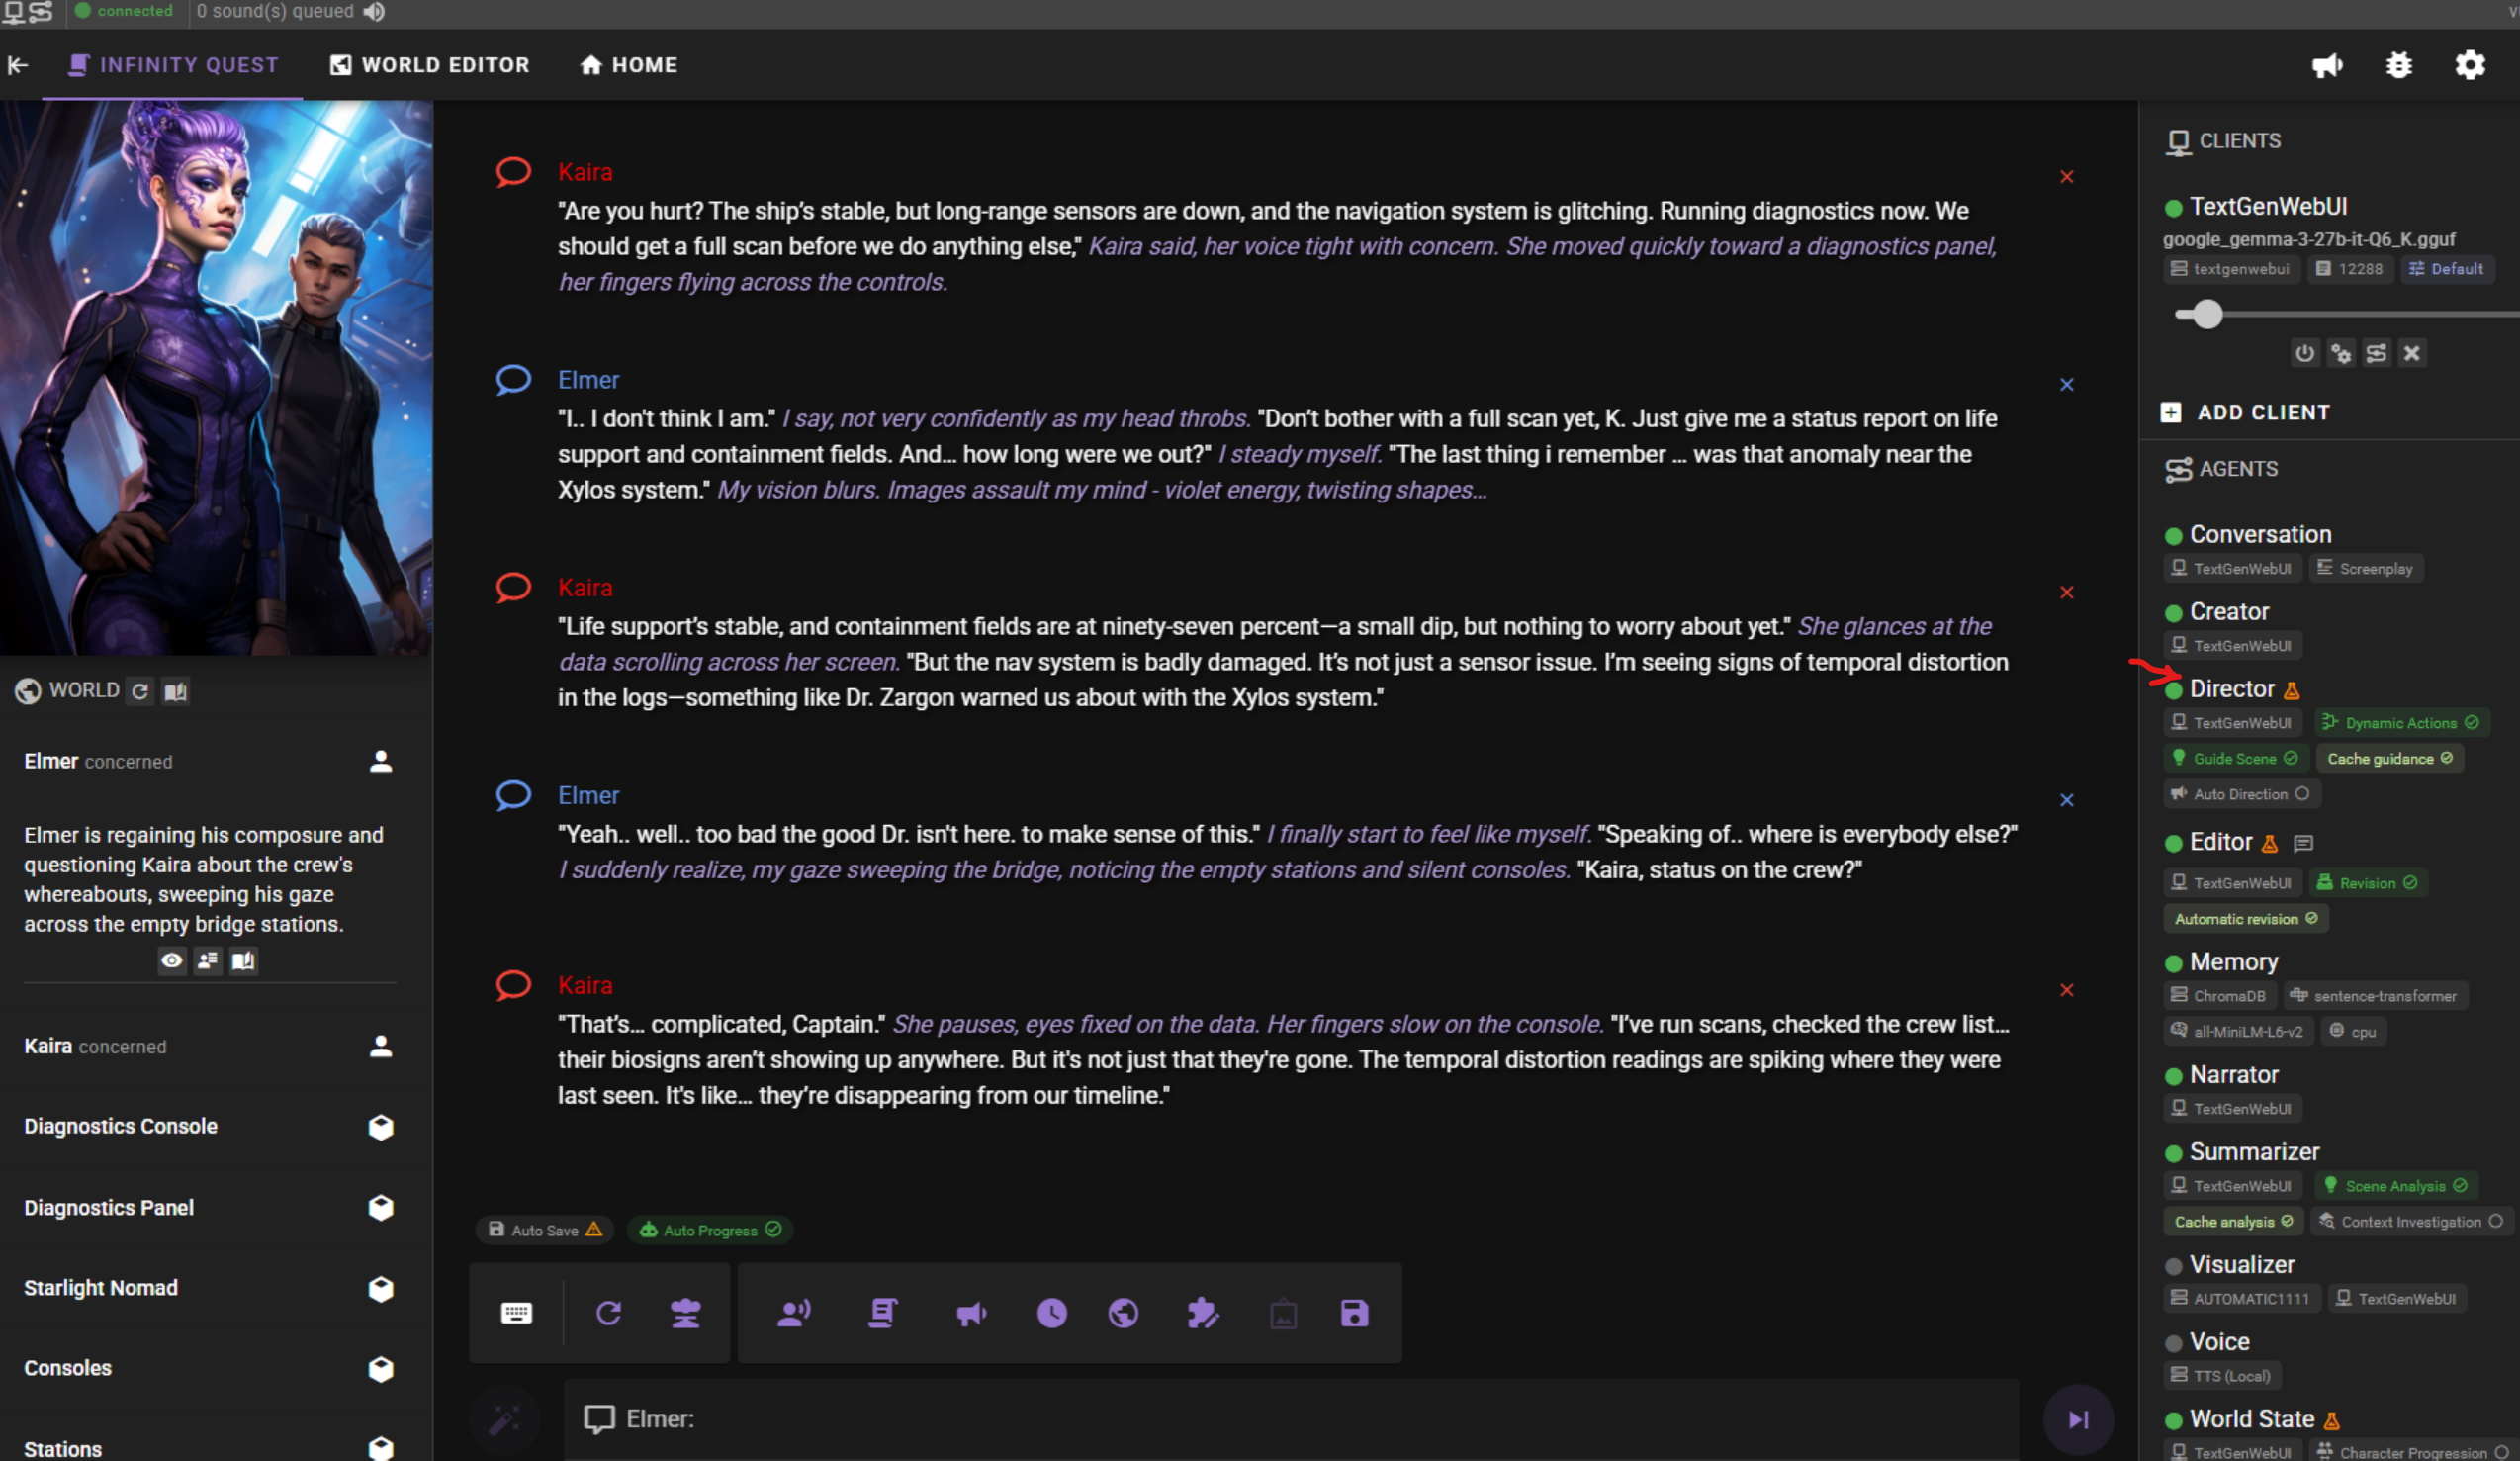This screenshot has height=1461, width=2520.
Task: Refresh the WORLD state panel
Action: [x=140, y=691]
